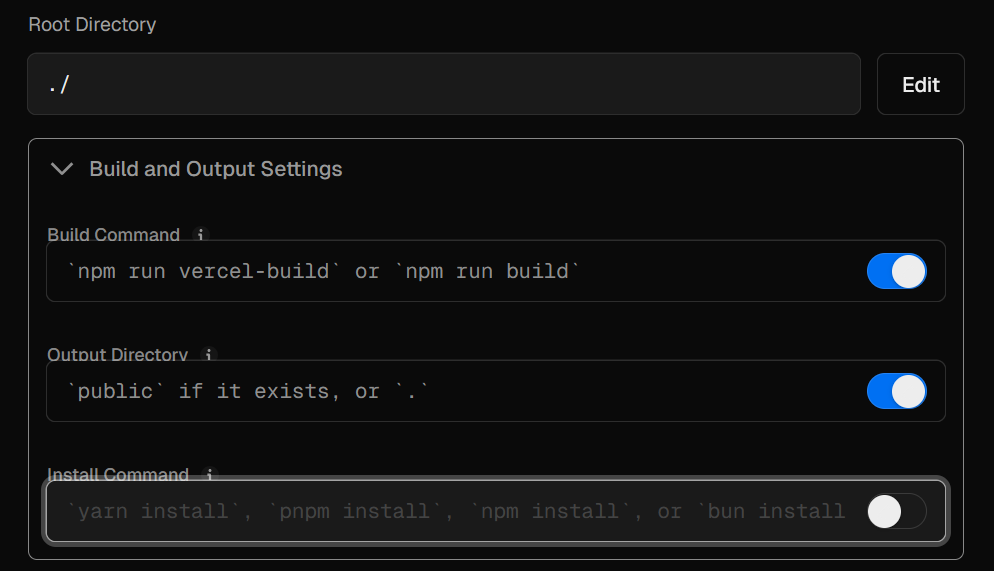Click the Root Directory label
Image resolution: width=994 pixels, height=571 pixels.
(92, 24)
